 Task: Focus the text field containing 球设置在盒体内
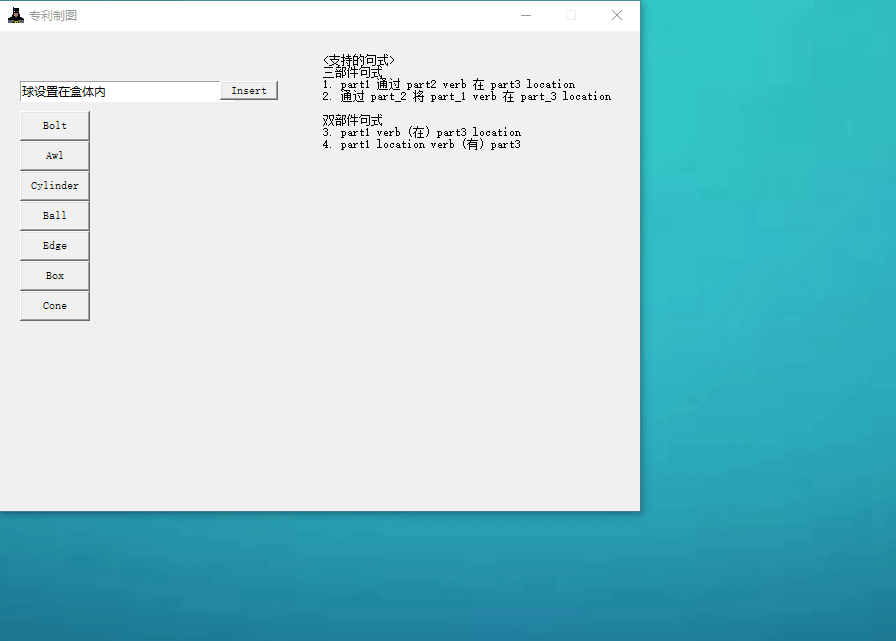pyautogui.click(x=119, y=92)
